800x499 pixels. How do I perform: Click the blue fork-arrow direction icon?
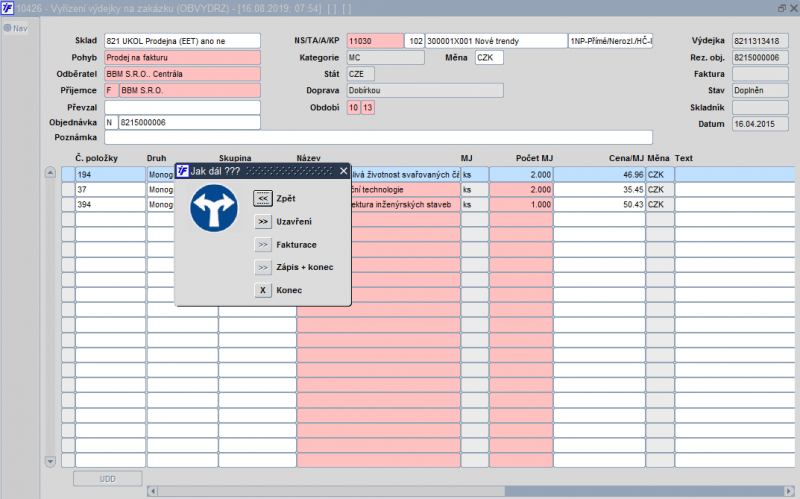[214, 208]
